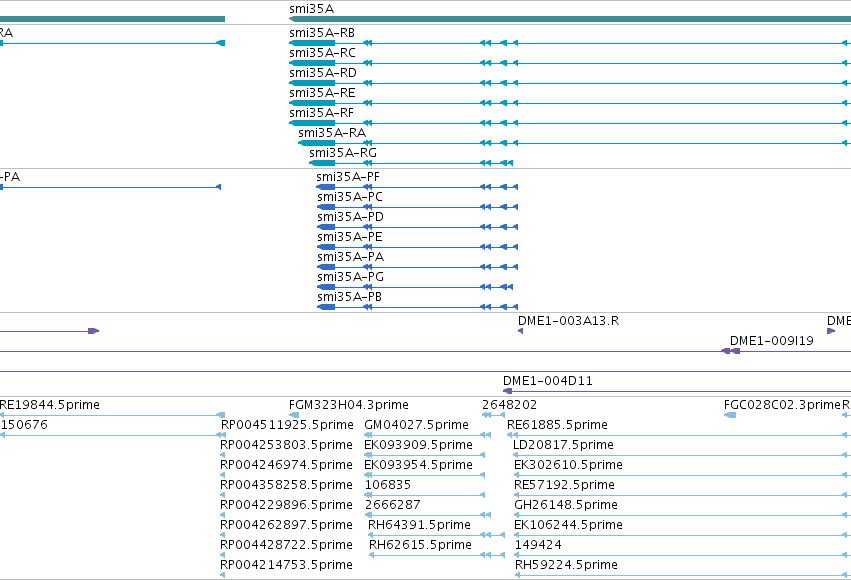The width and height of the screenshot is (851, 580).
Task: Click protein feature smi35A-PF
Action: coord(348,177)
